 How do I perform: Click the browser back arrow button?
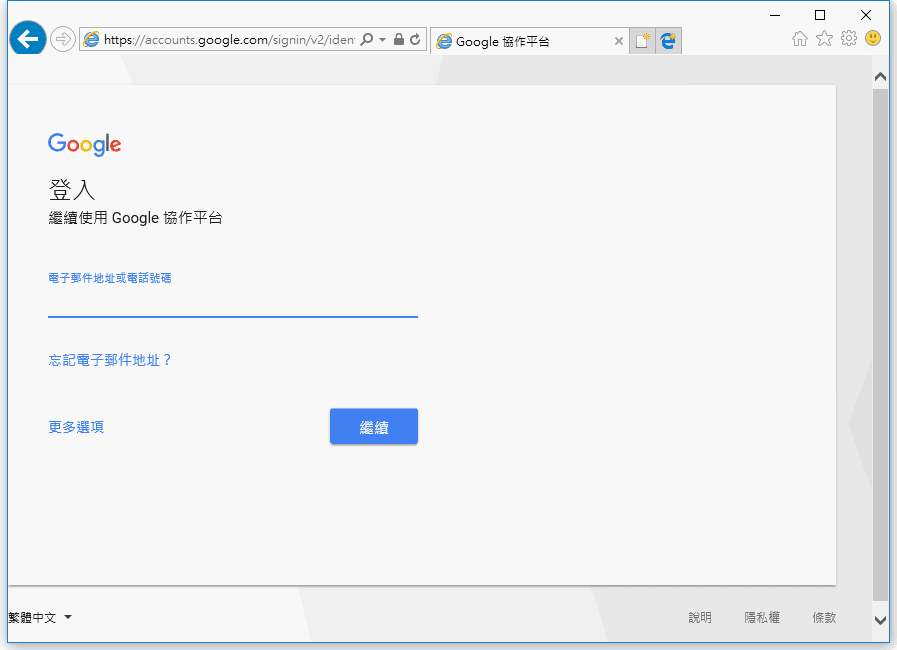[x=27, y=39]
